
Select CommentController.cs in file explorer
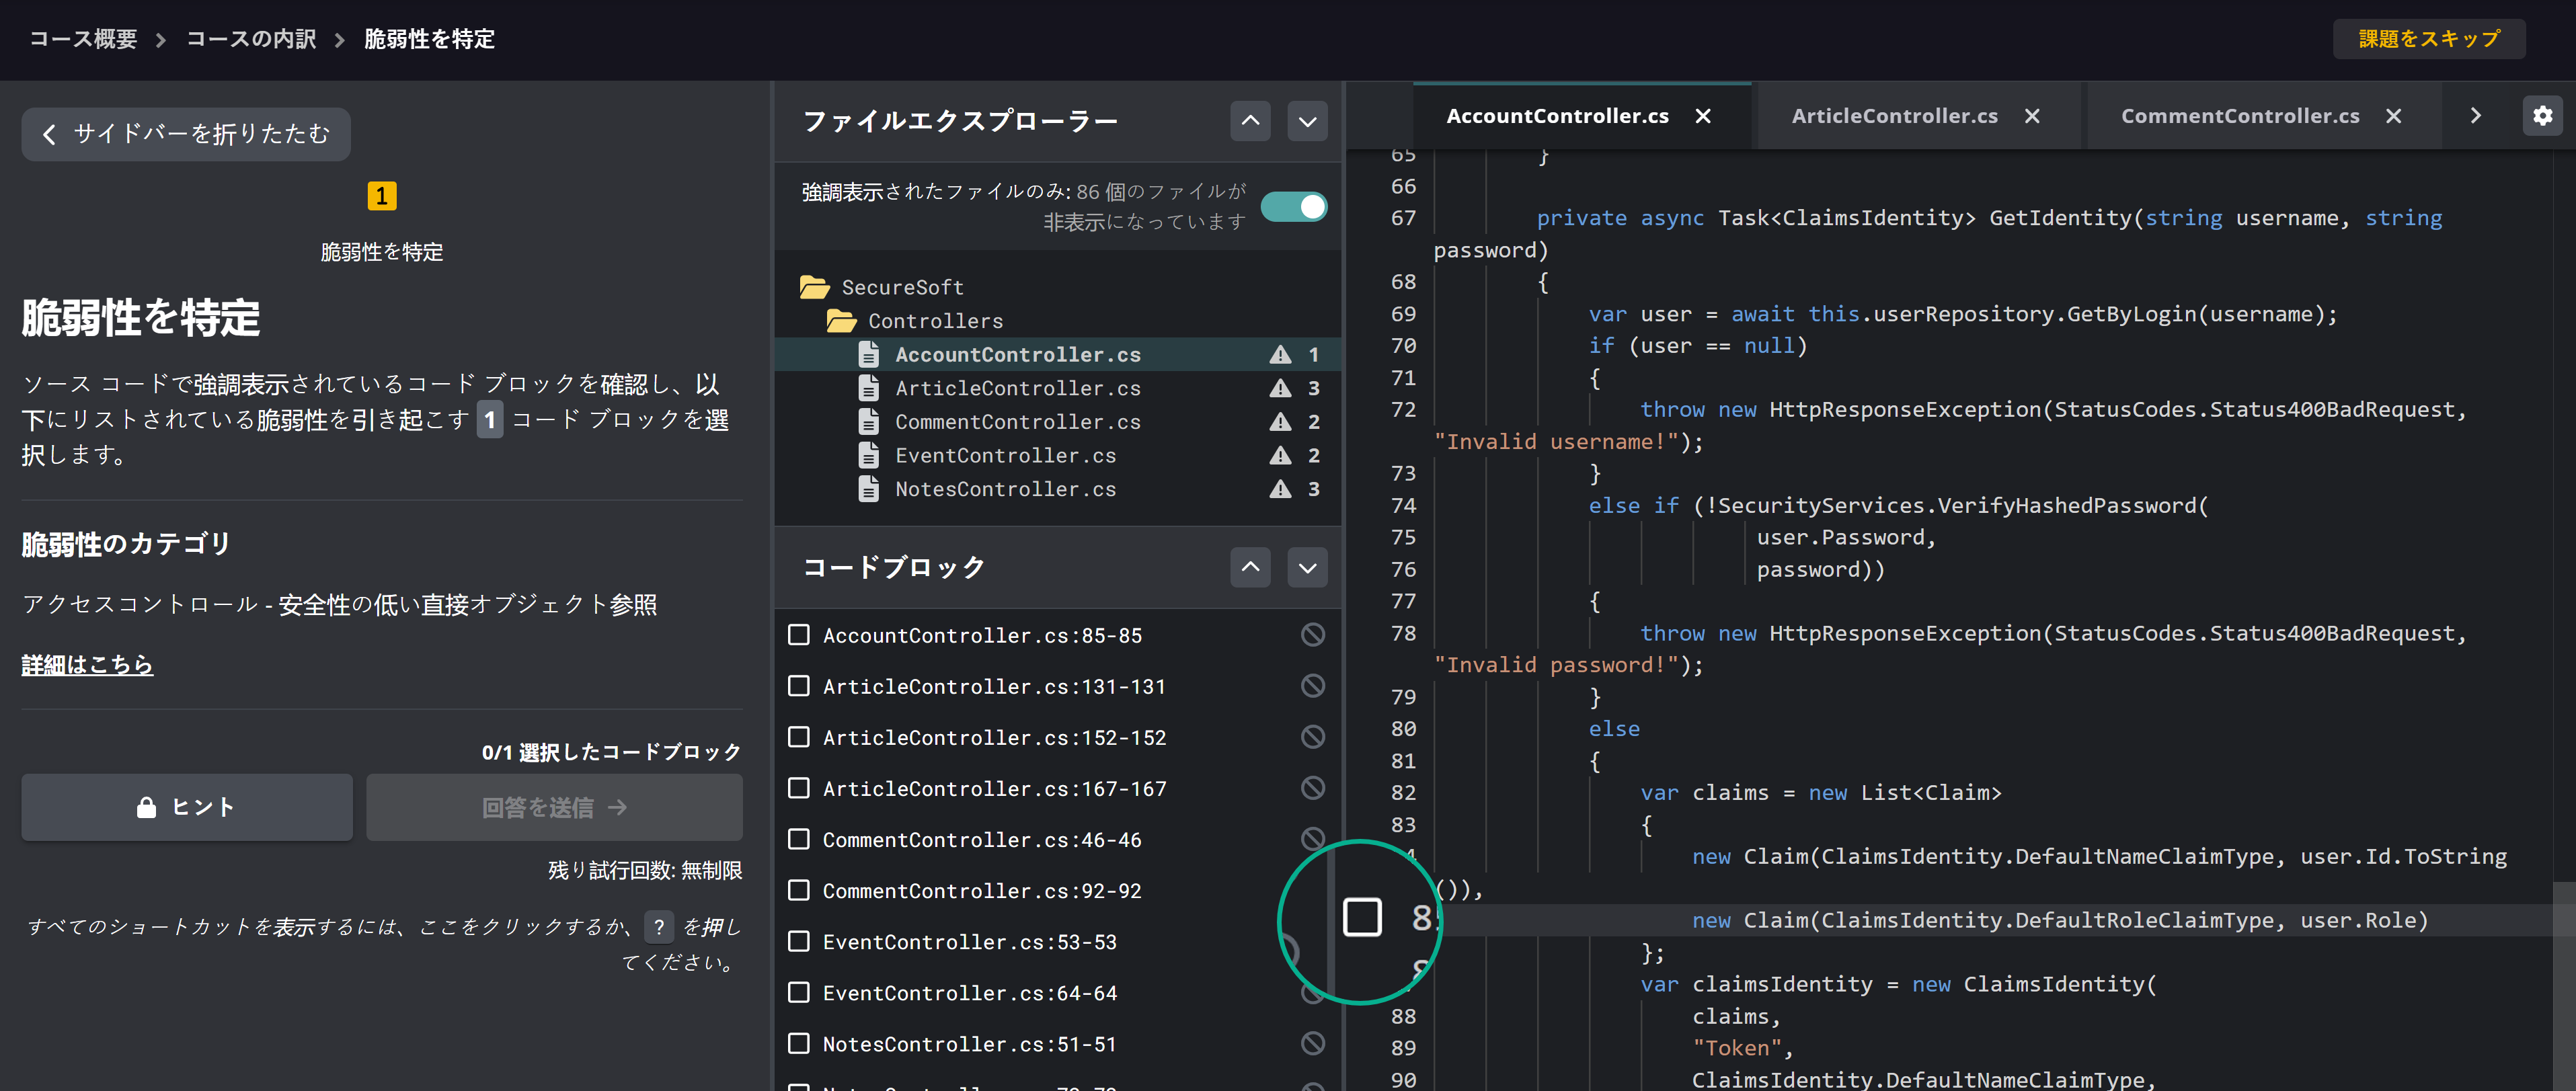[1057, 422]
